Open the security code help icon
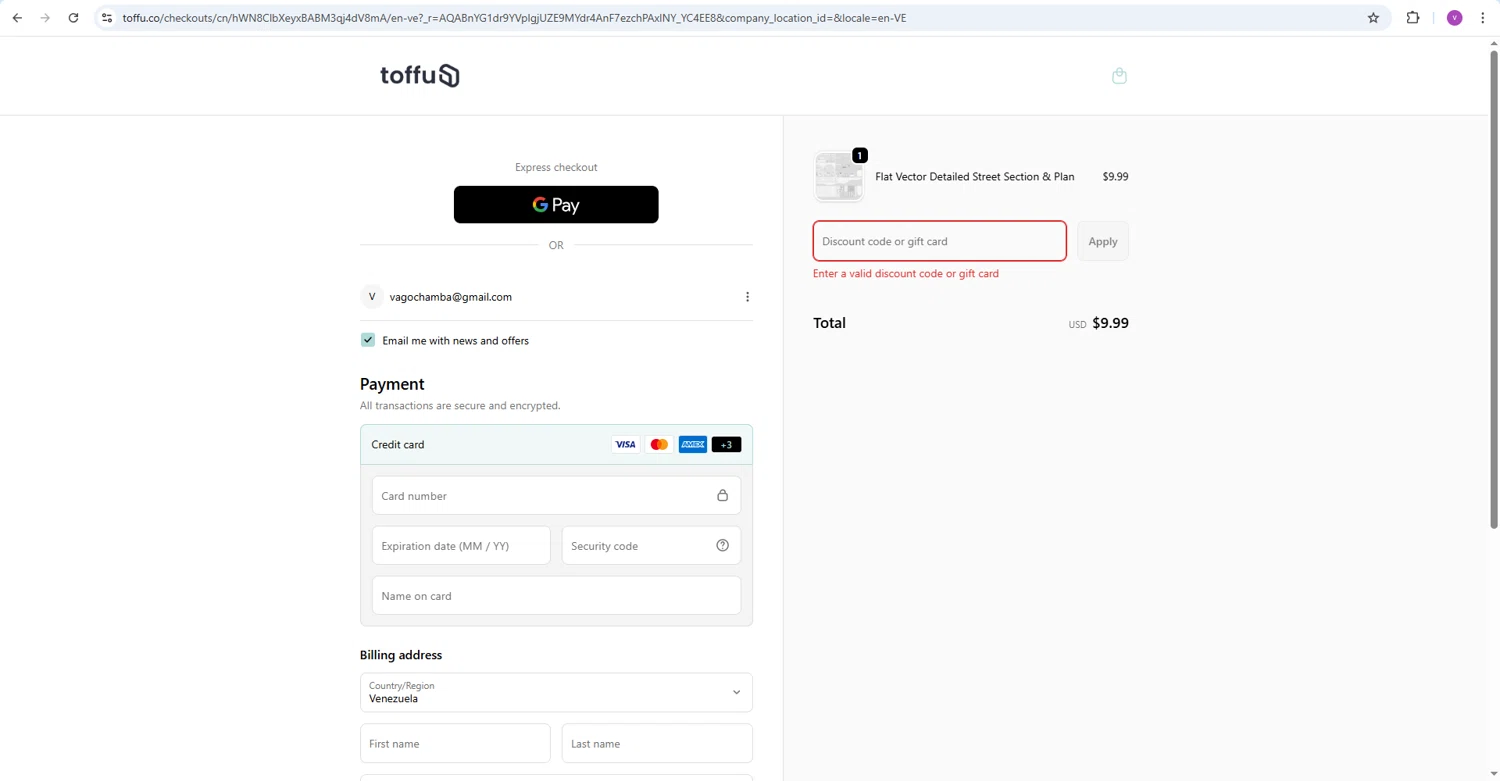This screenshot has height=781, width=1500. click(722, 546)
